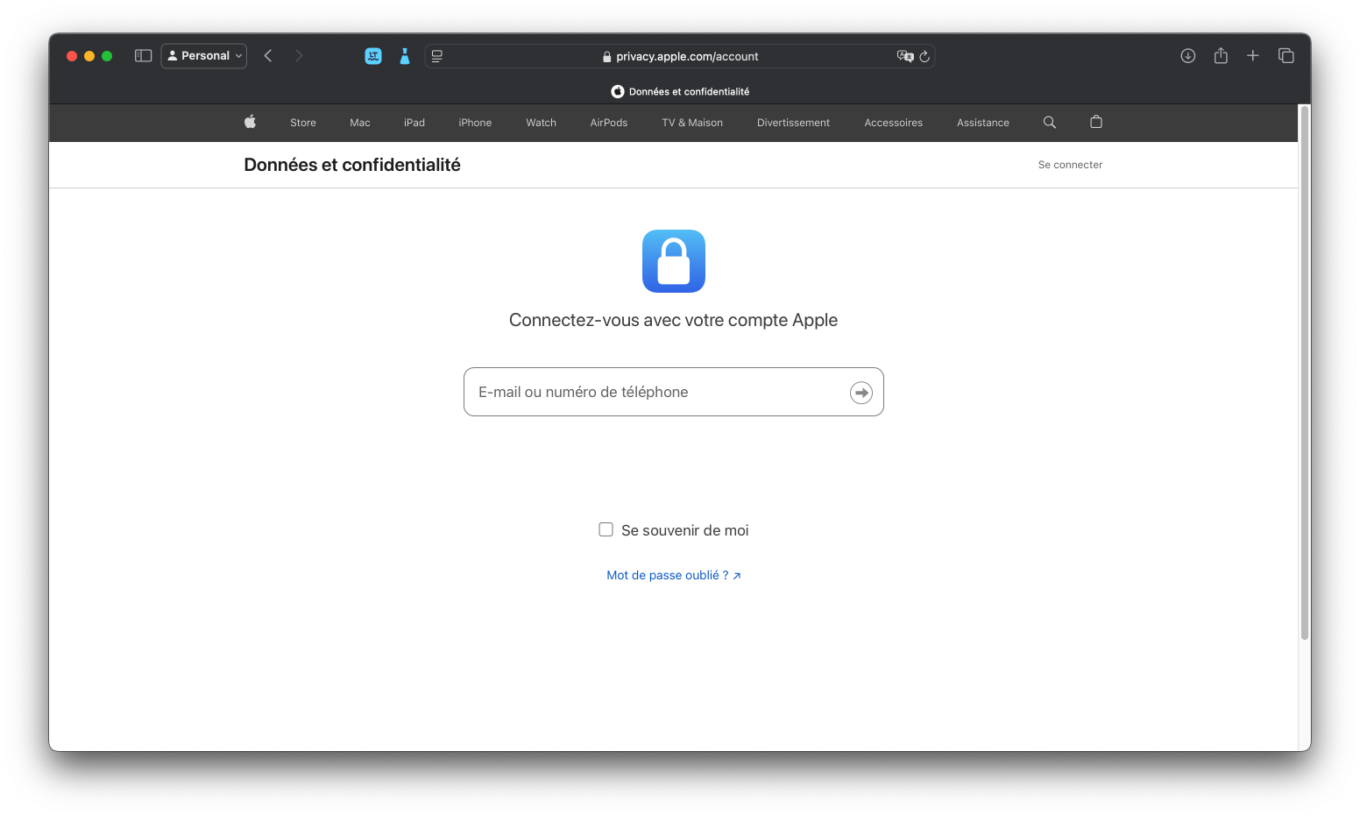Open the Watch menu
1360x816 pixels.
coord(541,123)
